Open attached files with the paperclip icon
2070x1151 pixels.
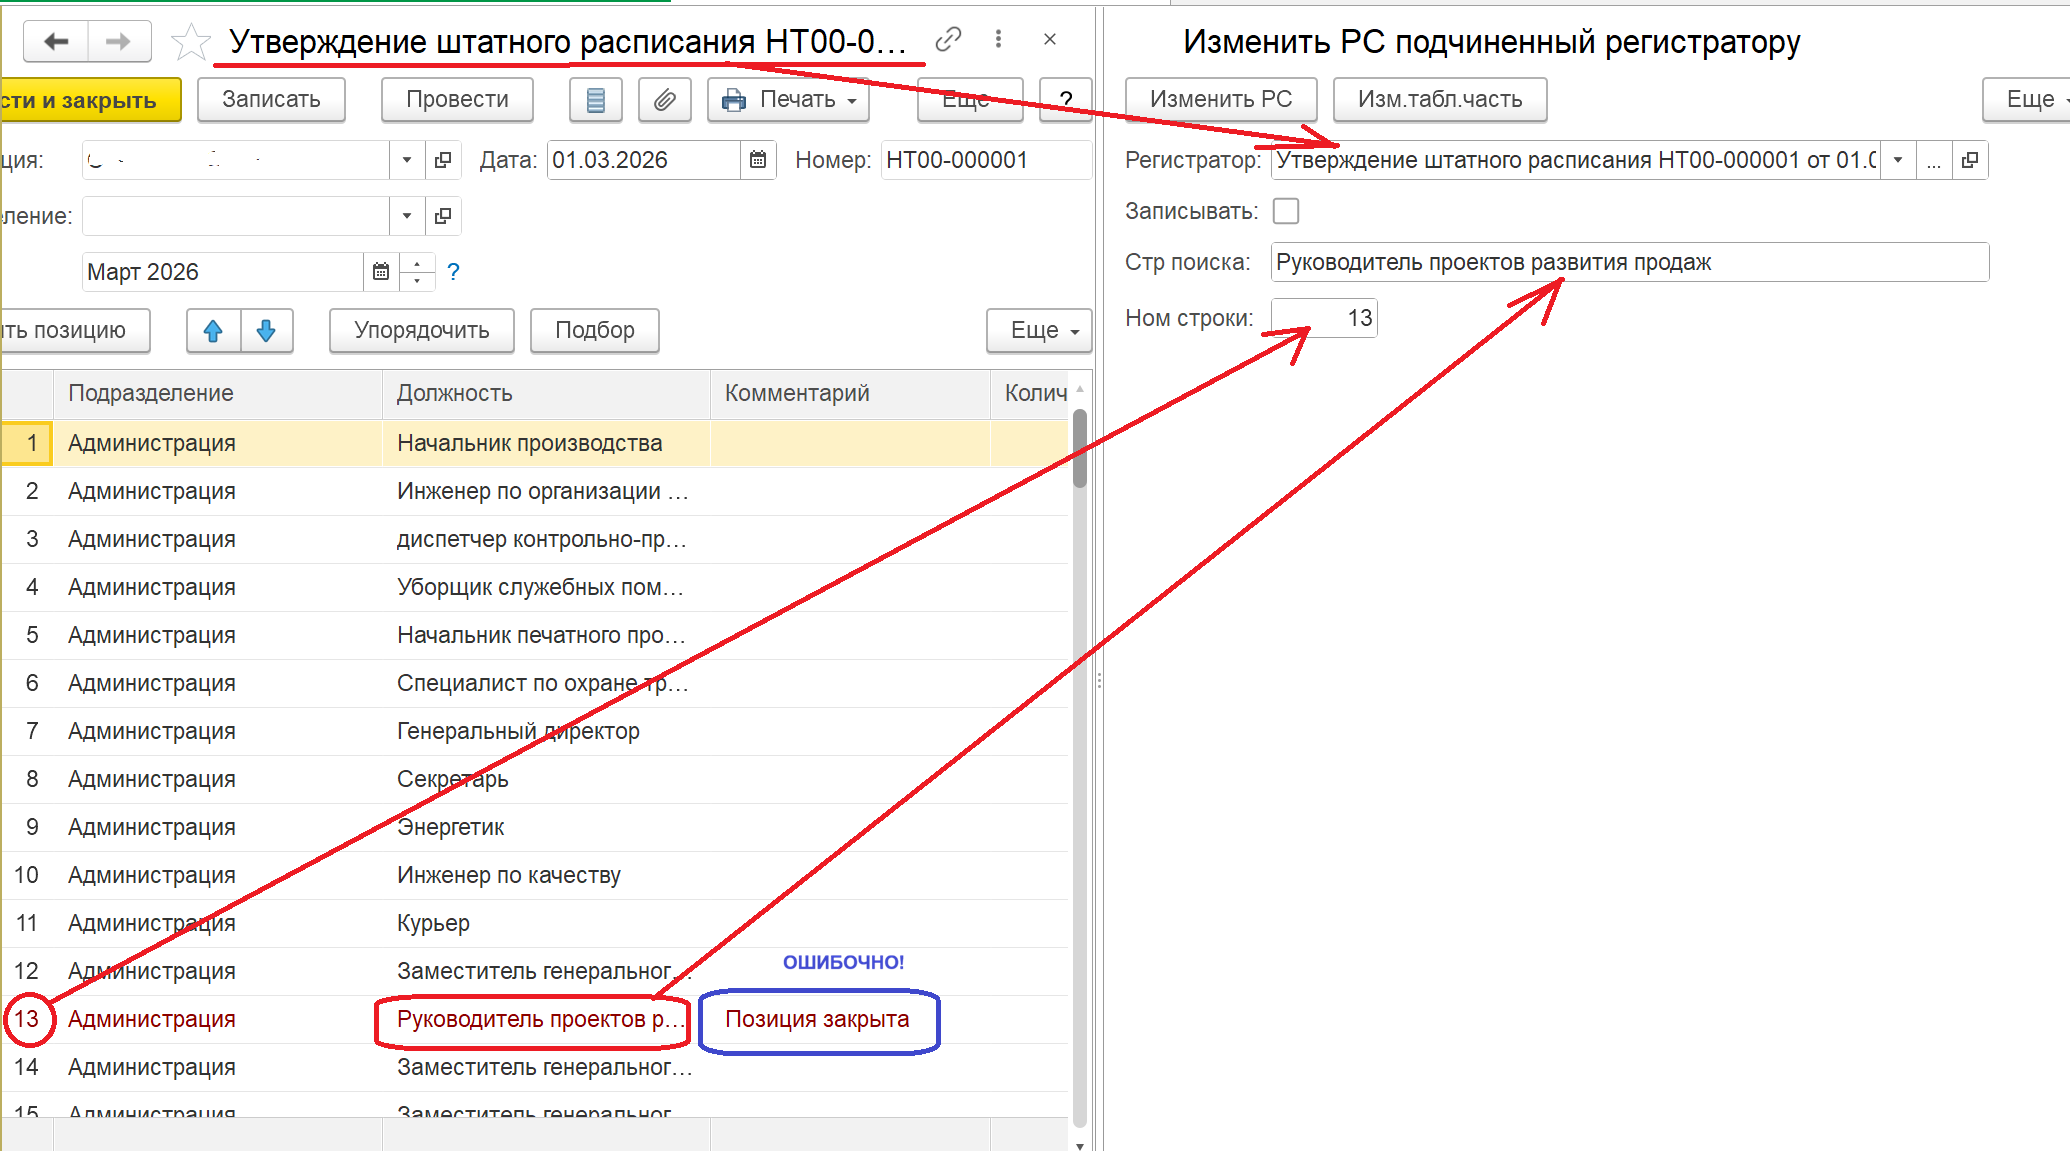click(x=664, y=100)
